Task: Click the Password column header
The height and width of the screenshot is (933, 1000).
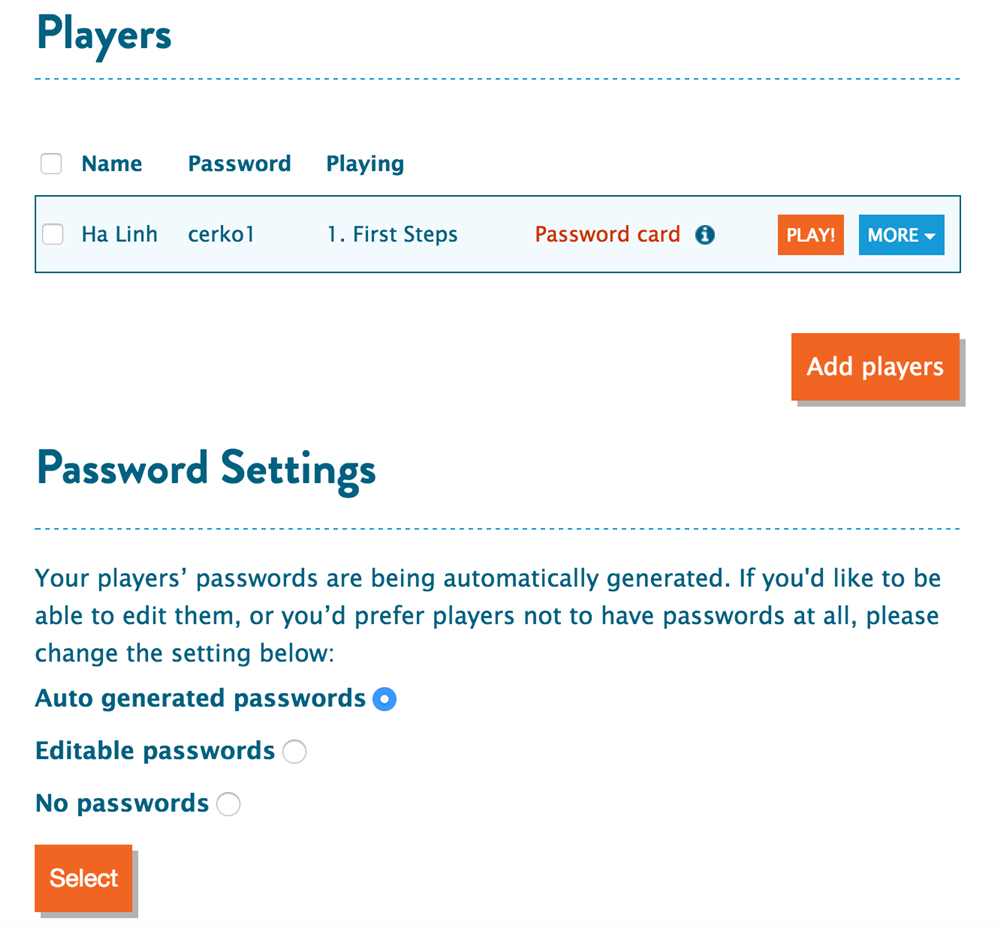Action: point(239,164)
